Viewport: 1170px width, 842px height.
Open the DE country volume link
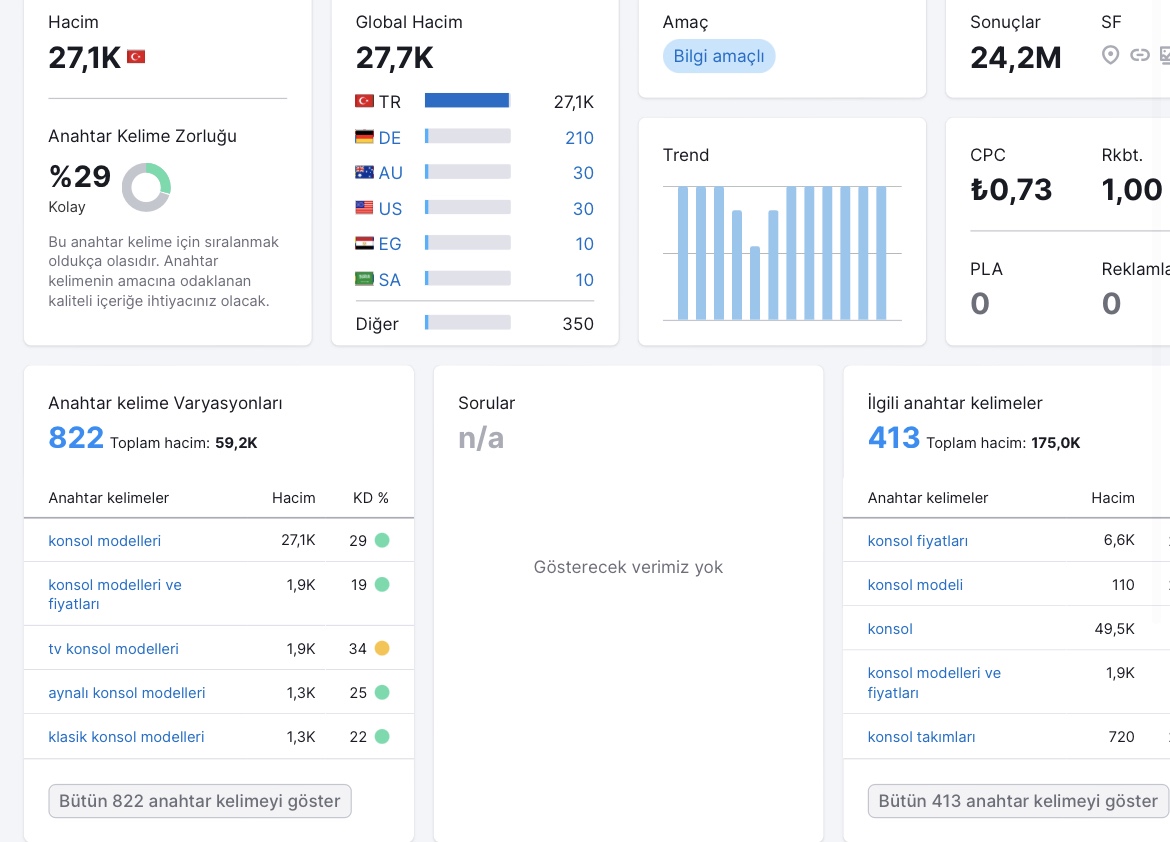[x=579, y=138]
